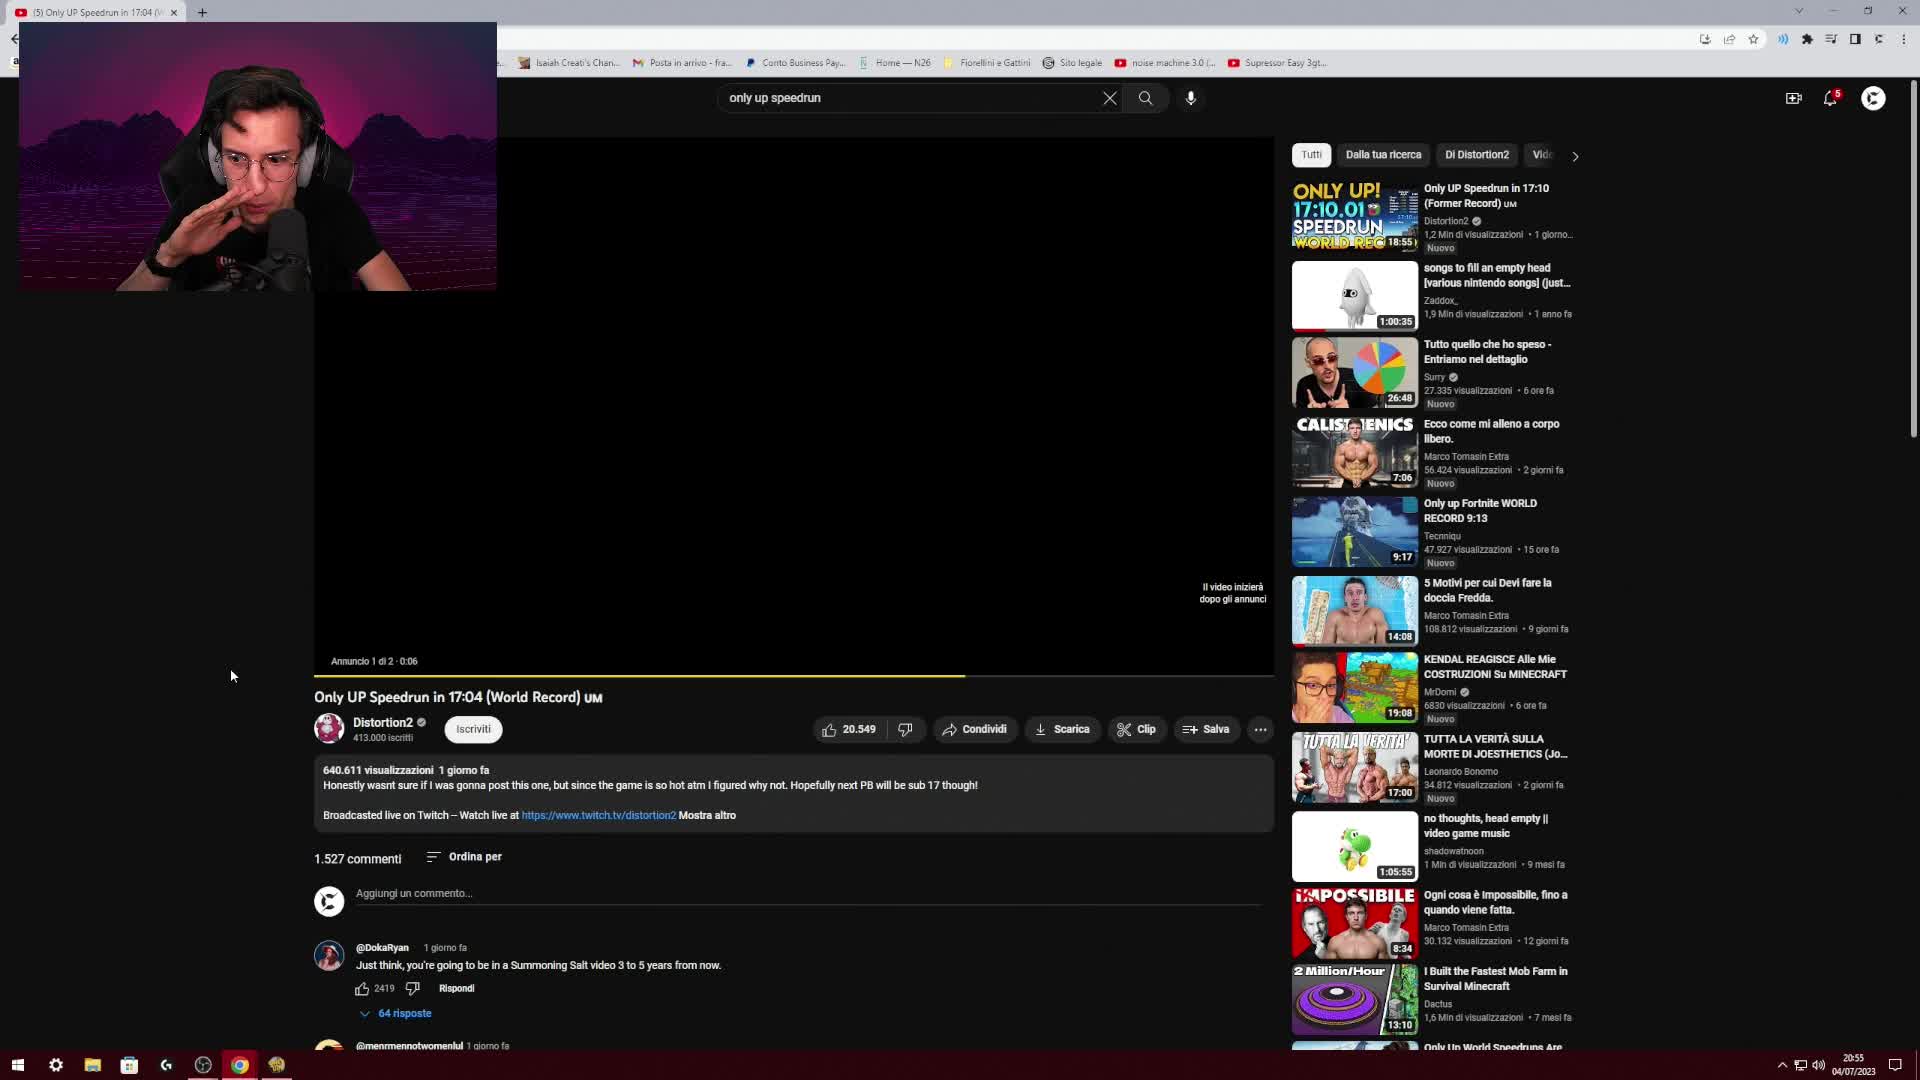
Task: Open the create video icon
Action: click(1794, 98)
